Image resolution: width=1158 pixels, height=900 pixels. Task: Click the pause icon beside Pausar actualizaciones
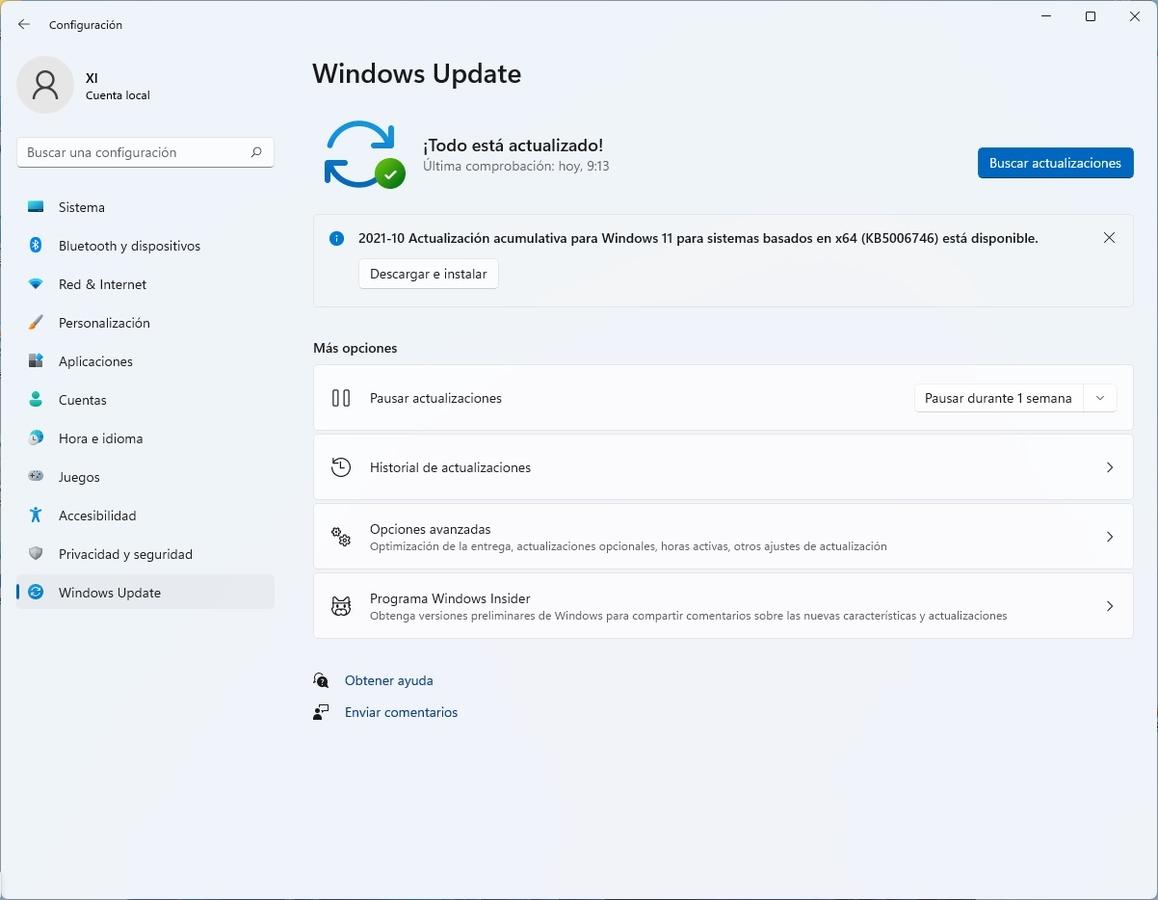pos(340,398)
